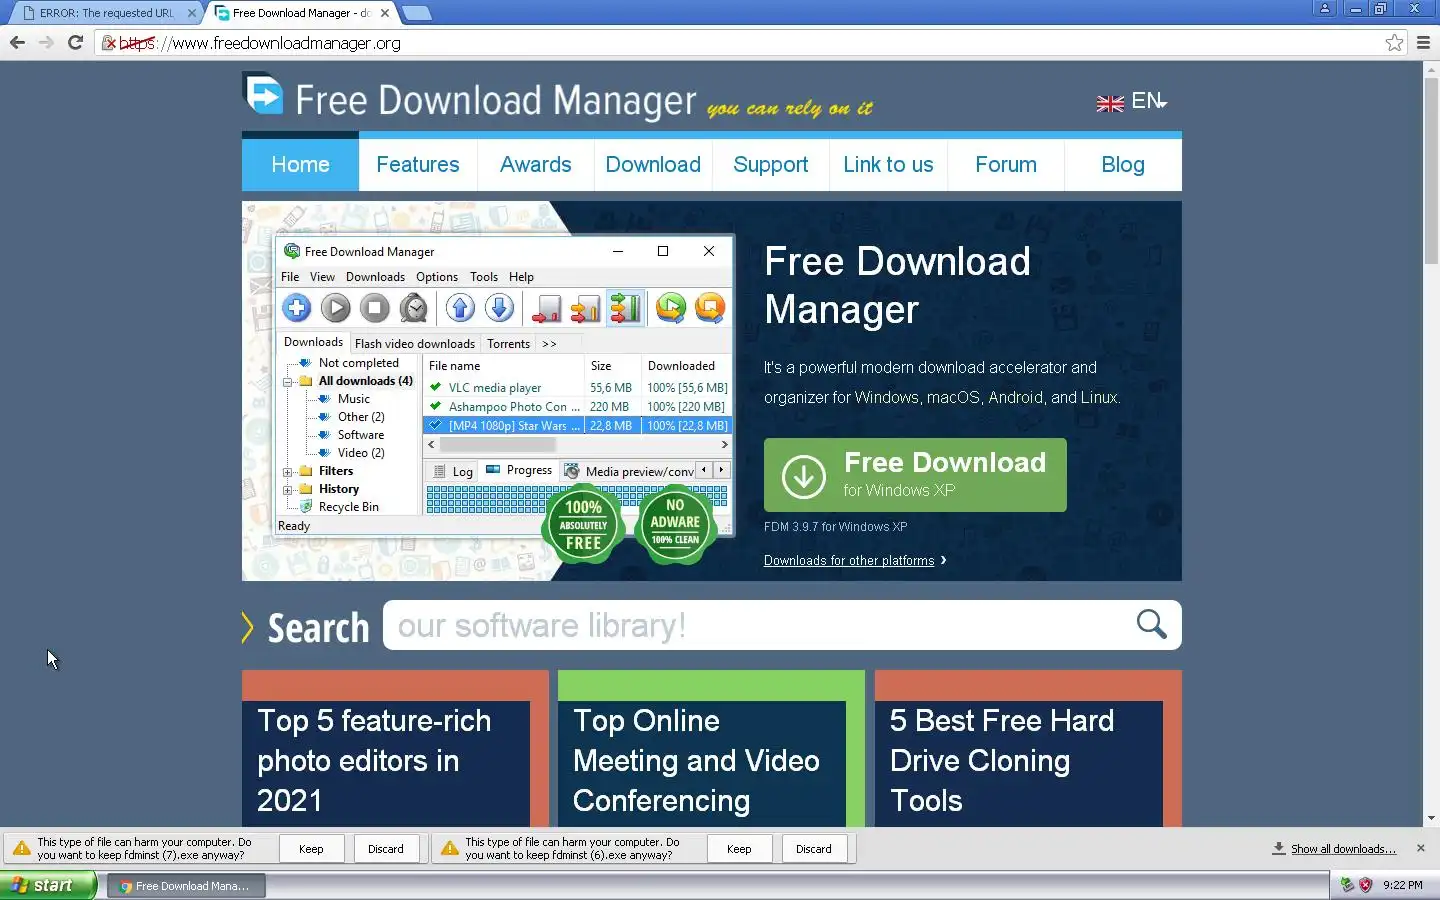Image resolution: width=1440 pixels, height=900 pixels.
Task: Click the 9:22 PM system clock
Action: 1403,885
